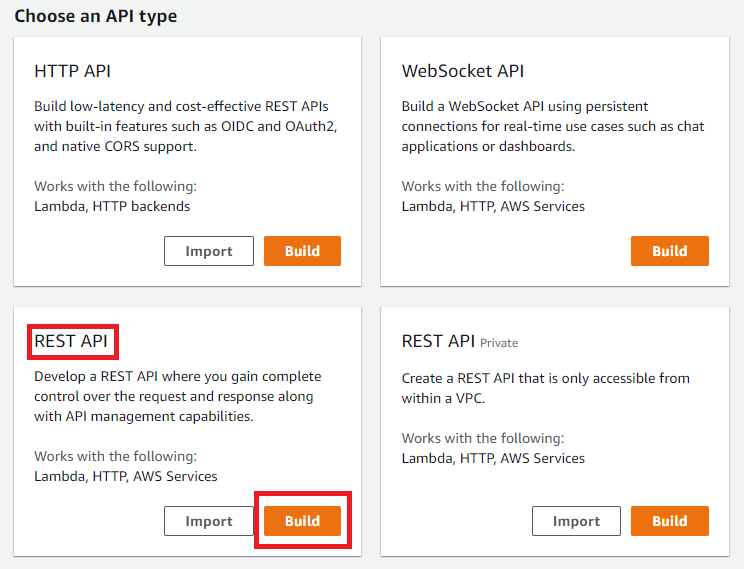Viewport: 744px width, 569px height.
Task: Click Import in the HTTP API card
Action: tap(209, 251)
